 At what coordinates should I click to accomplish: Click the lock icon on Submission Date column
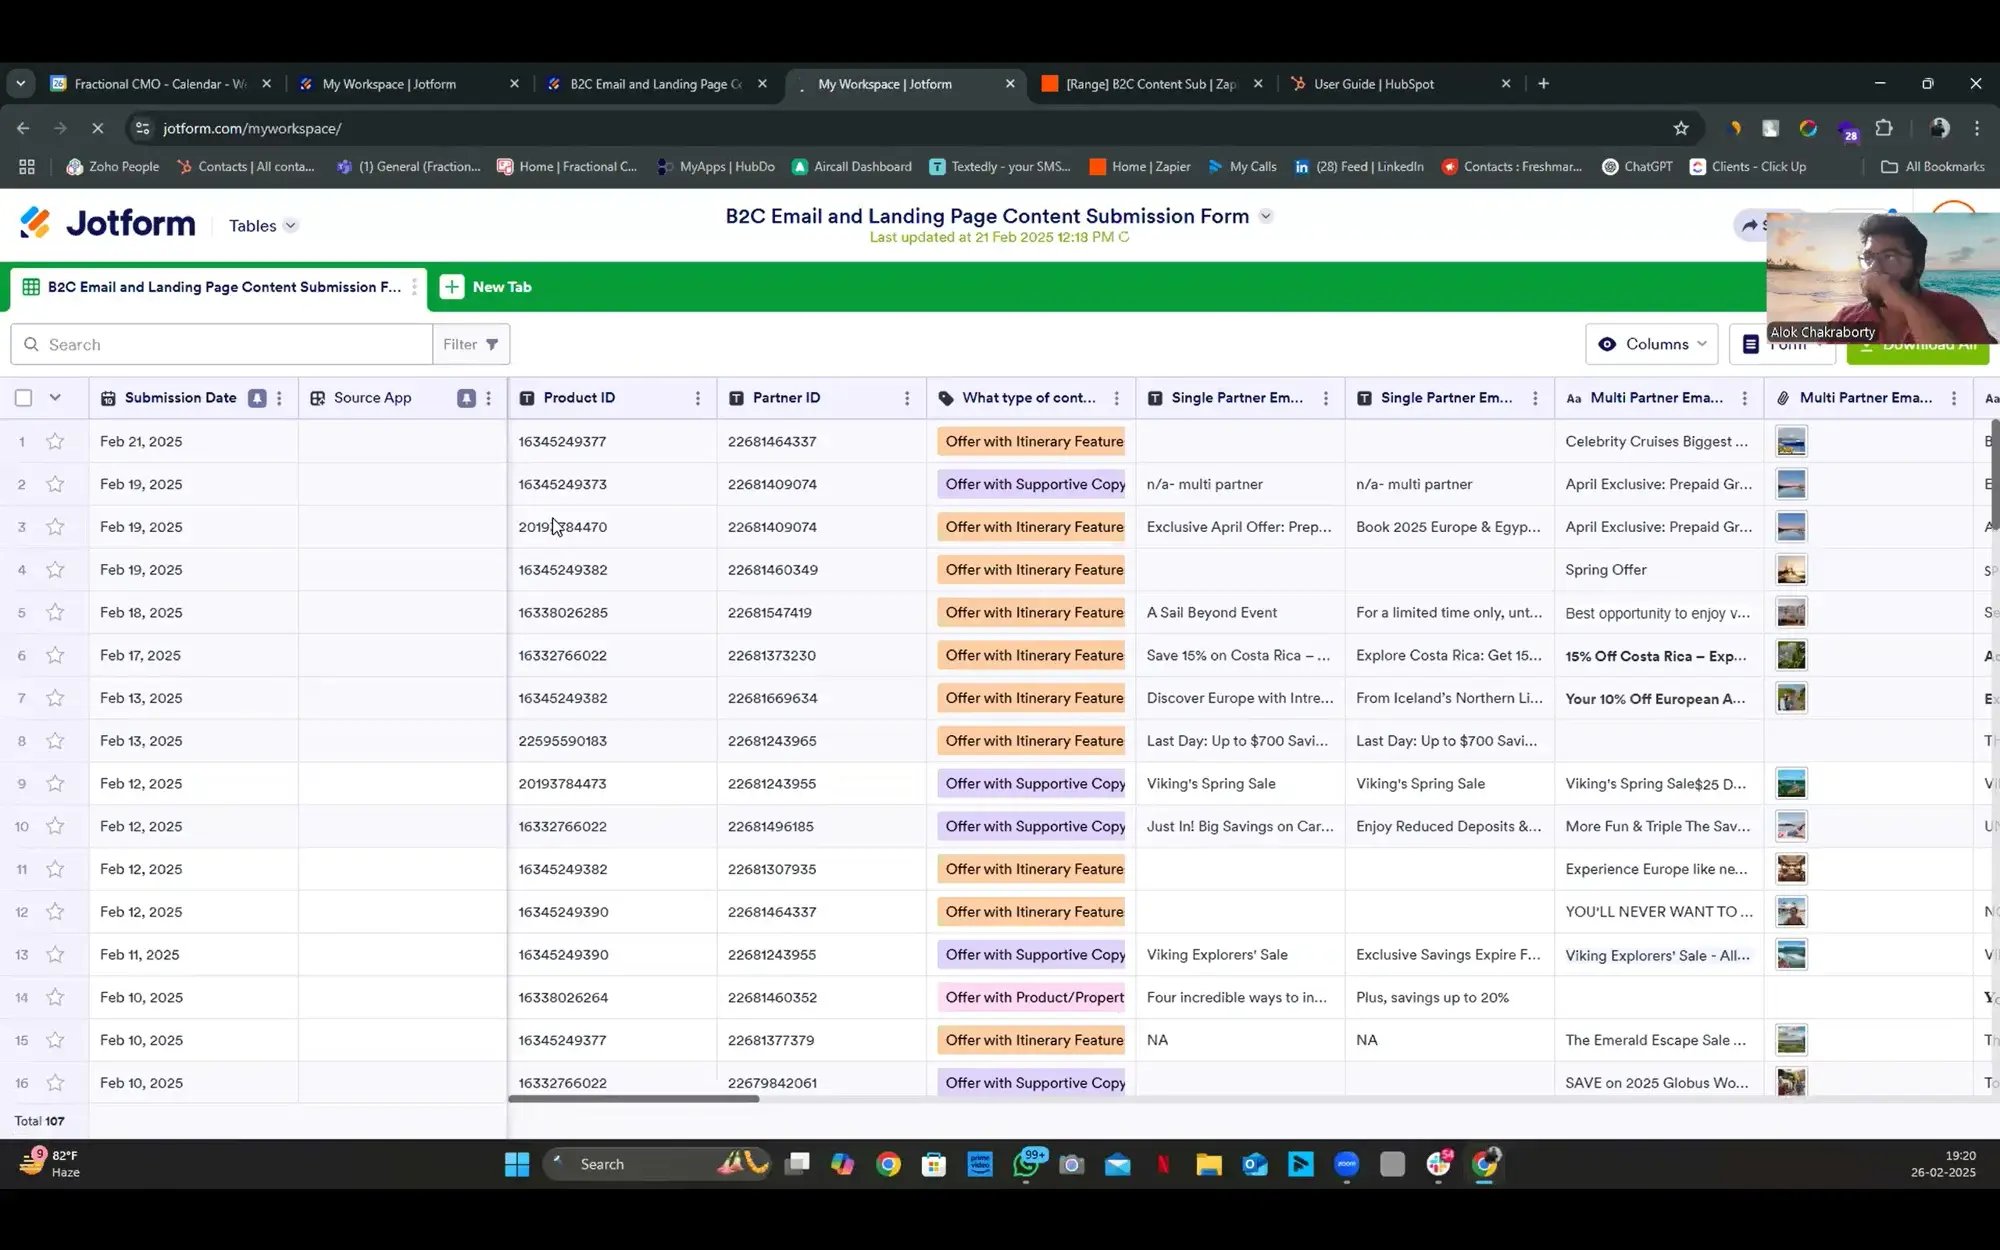click(x=257, y=398)
